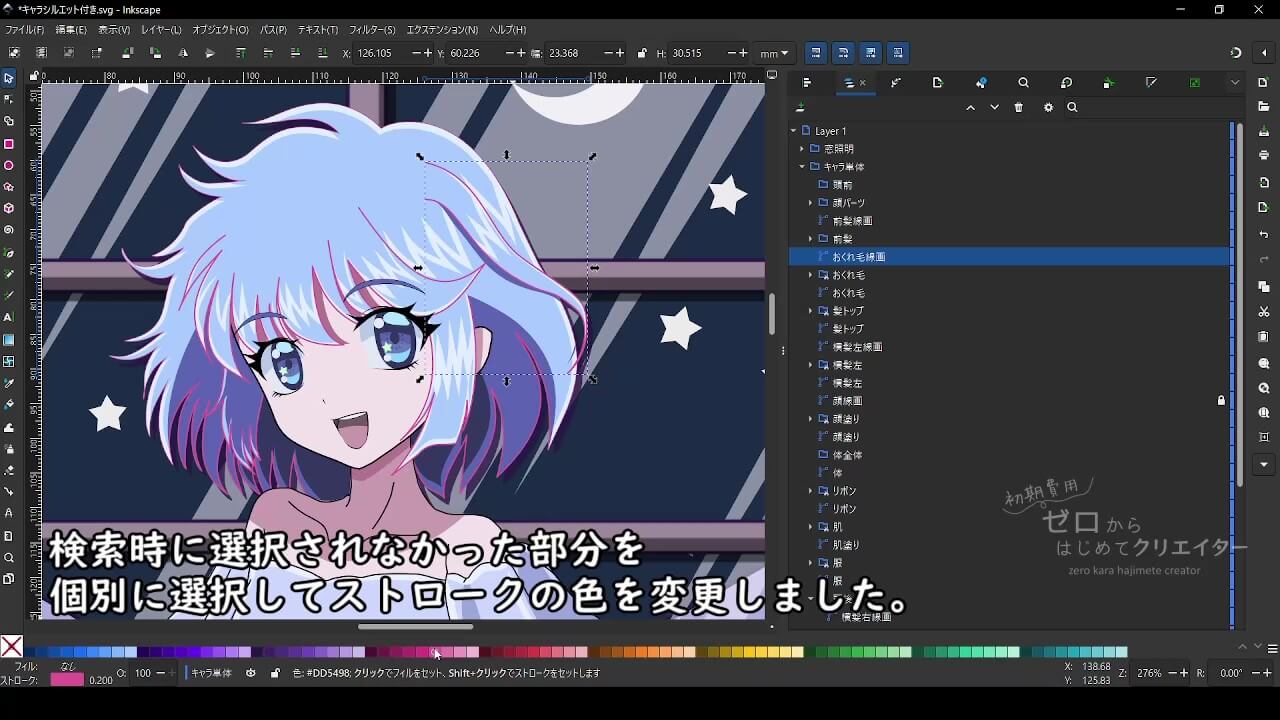Viewport: 1280px width, 720px height.
Task: Close the Layers and Objects tab
Action: pyautogui.click(x=863, y=83)
